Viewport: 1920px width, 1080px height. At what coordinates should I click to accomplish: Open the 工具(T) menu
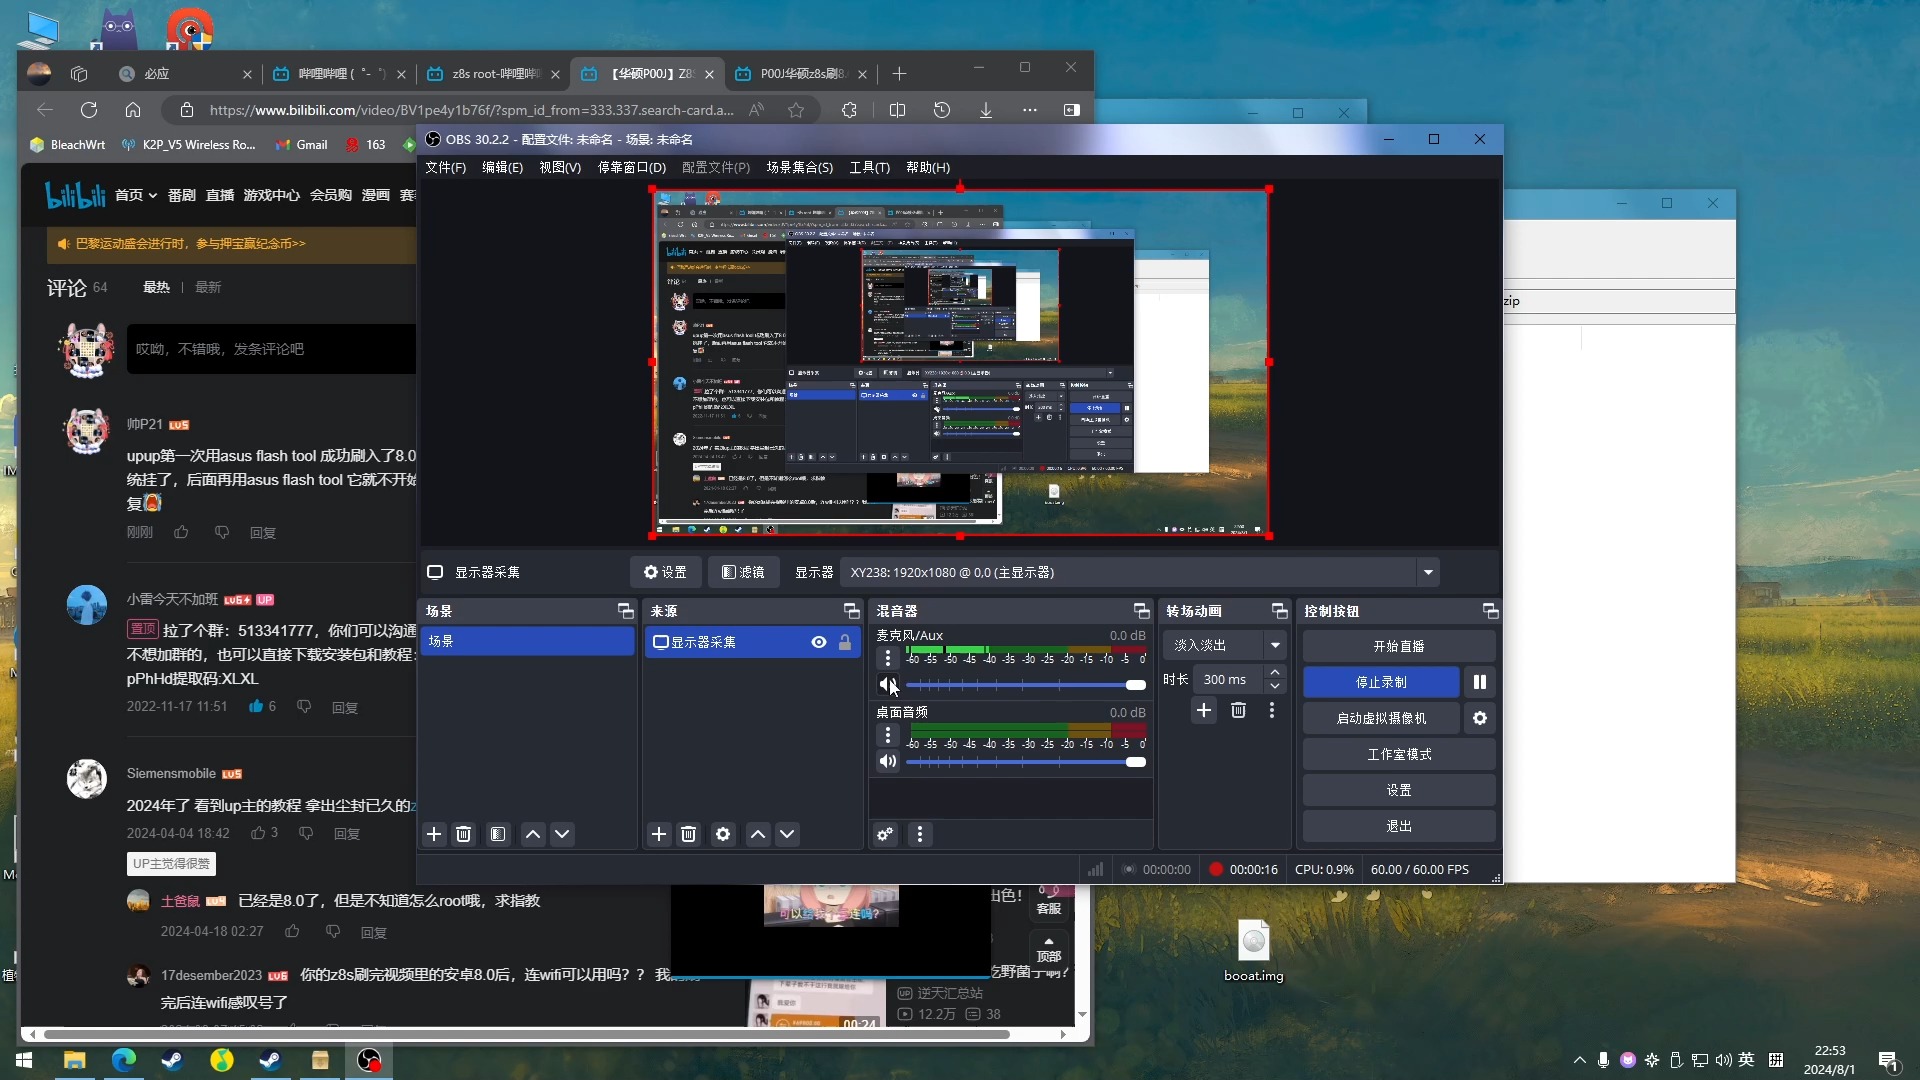tap(869, 167)
